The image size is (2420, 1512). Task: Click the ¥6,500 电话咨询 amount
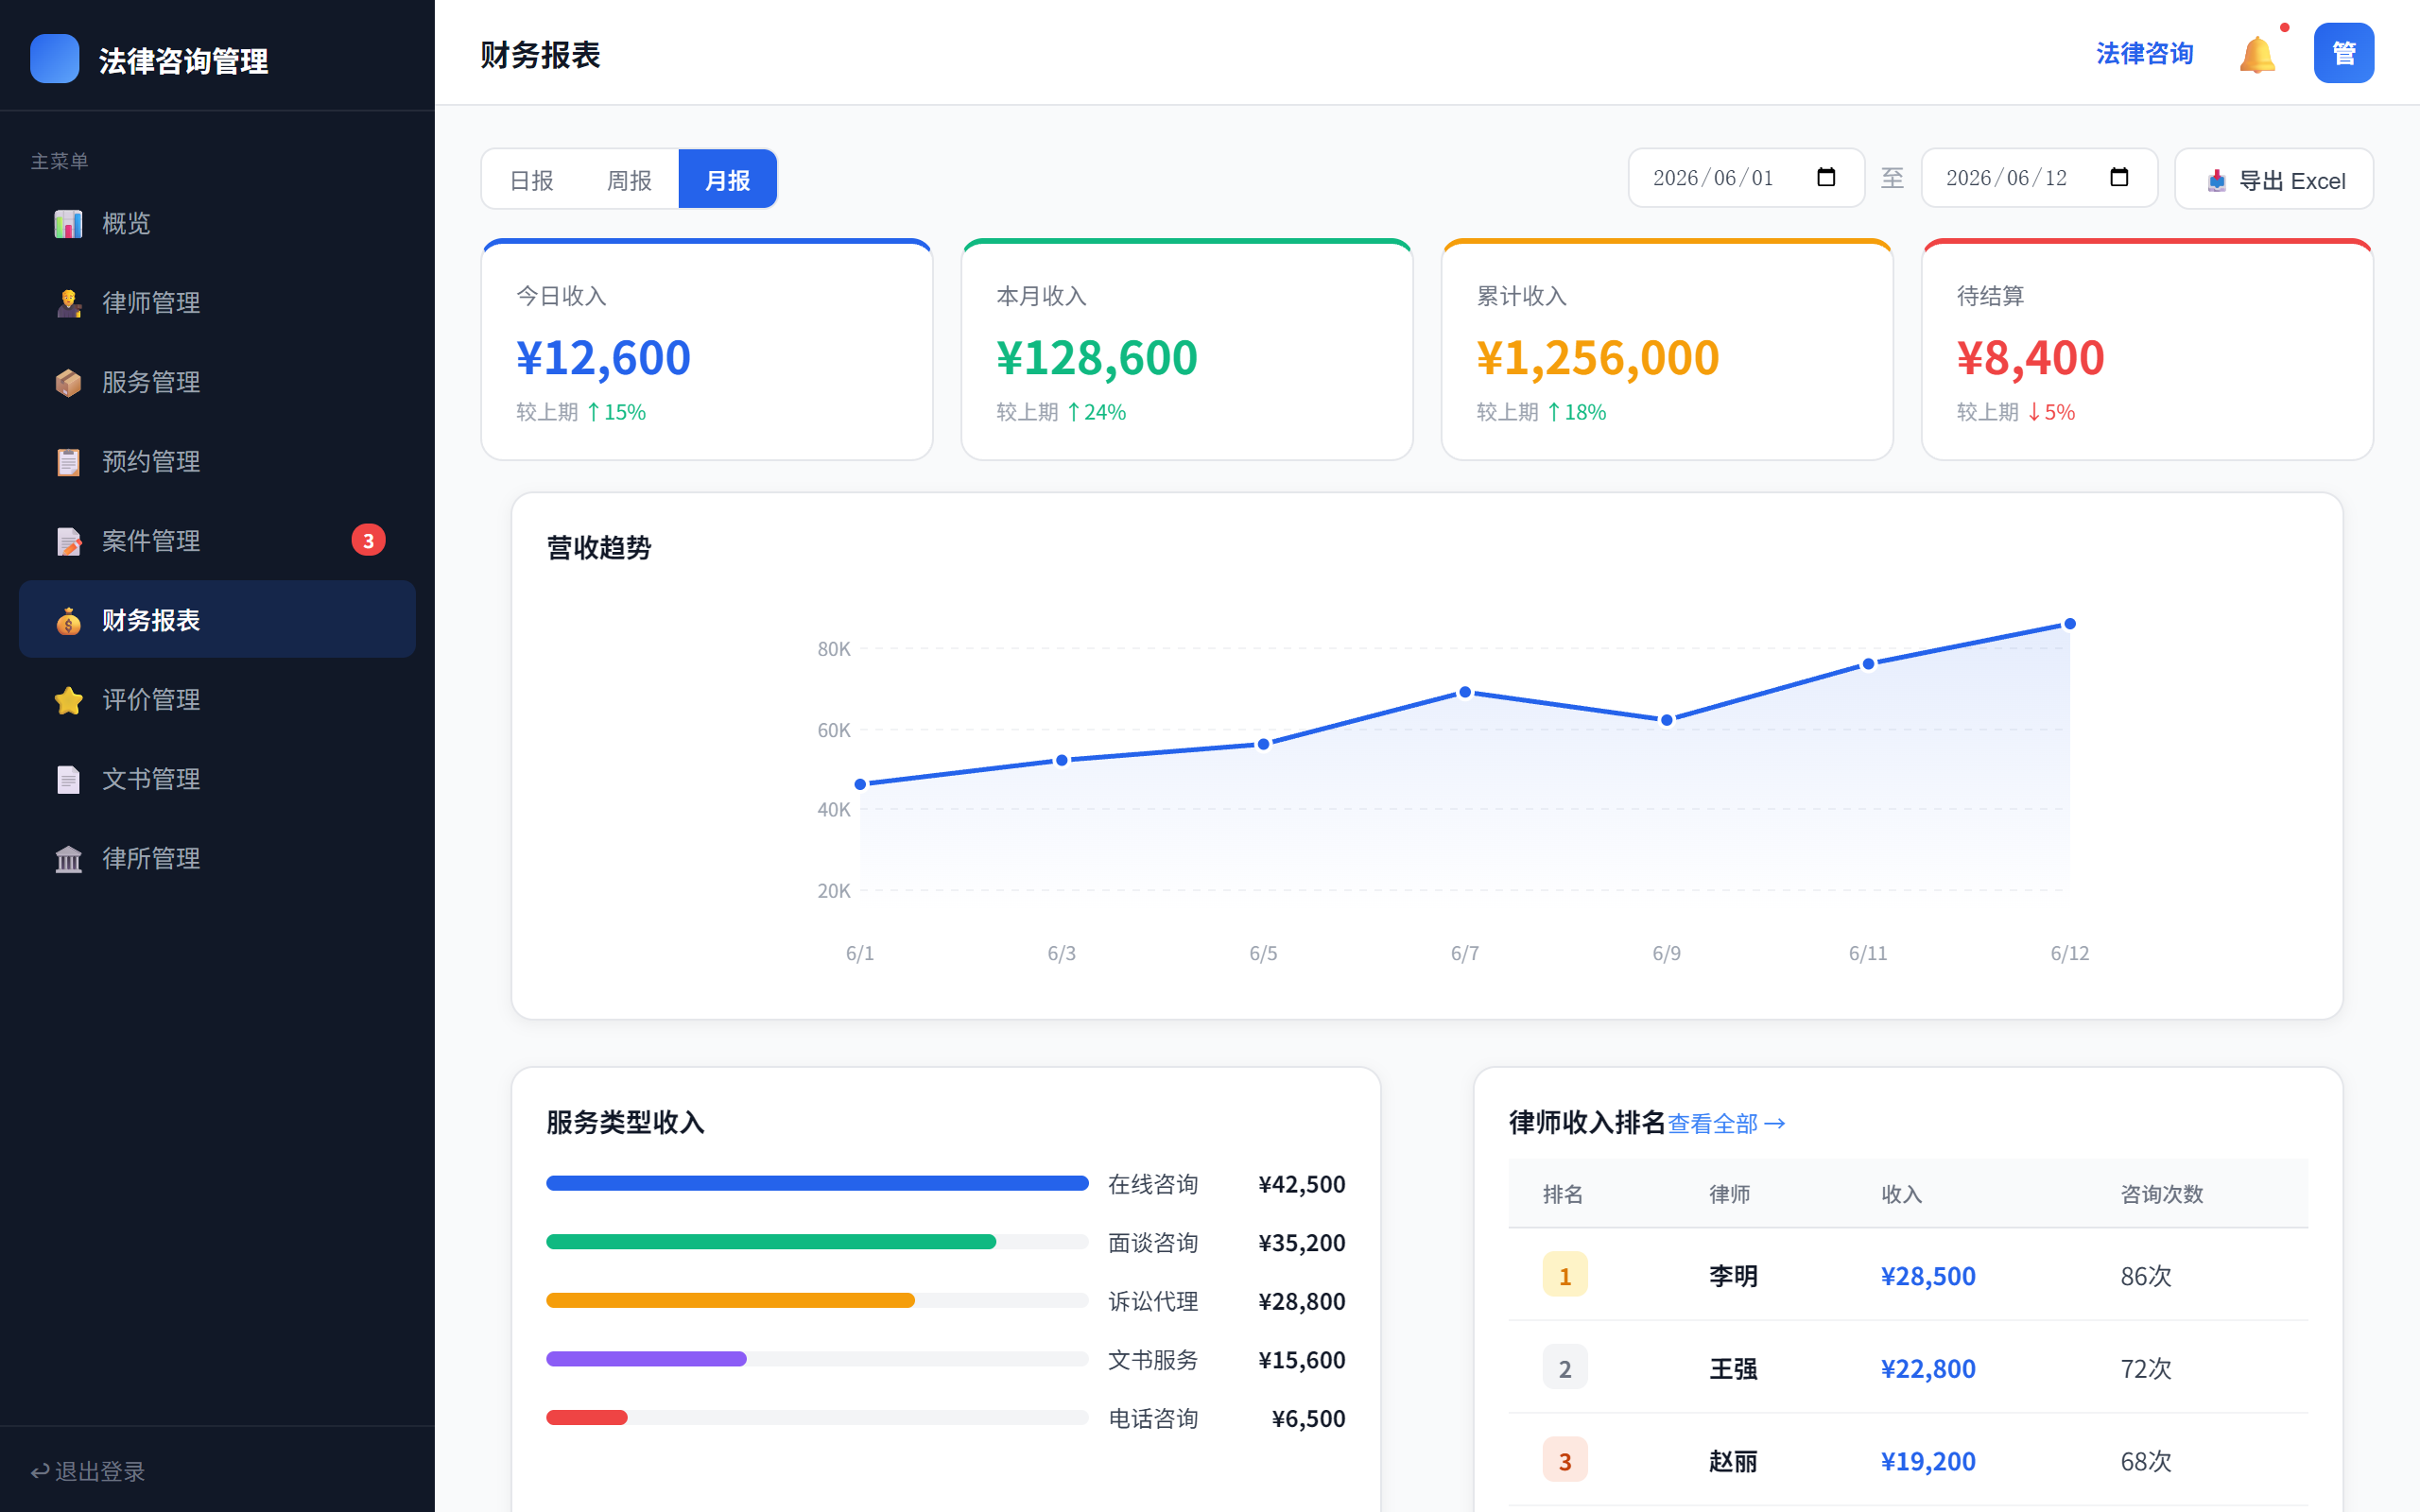[1309, 1418]
